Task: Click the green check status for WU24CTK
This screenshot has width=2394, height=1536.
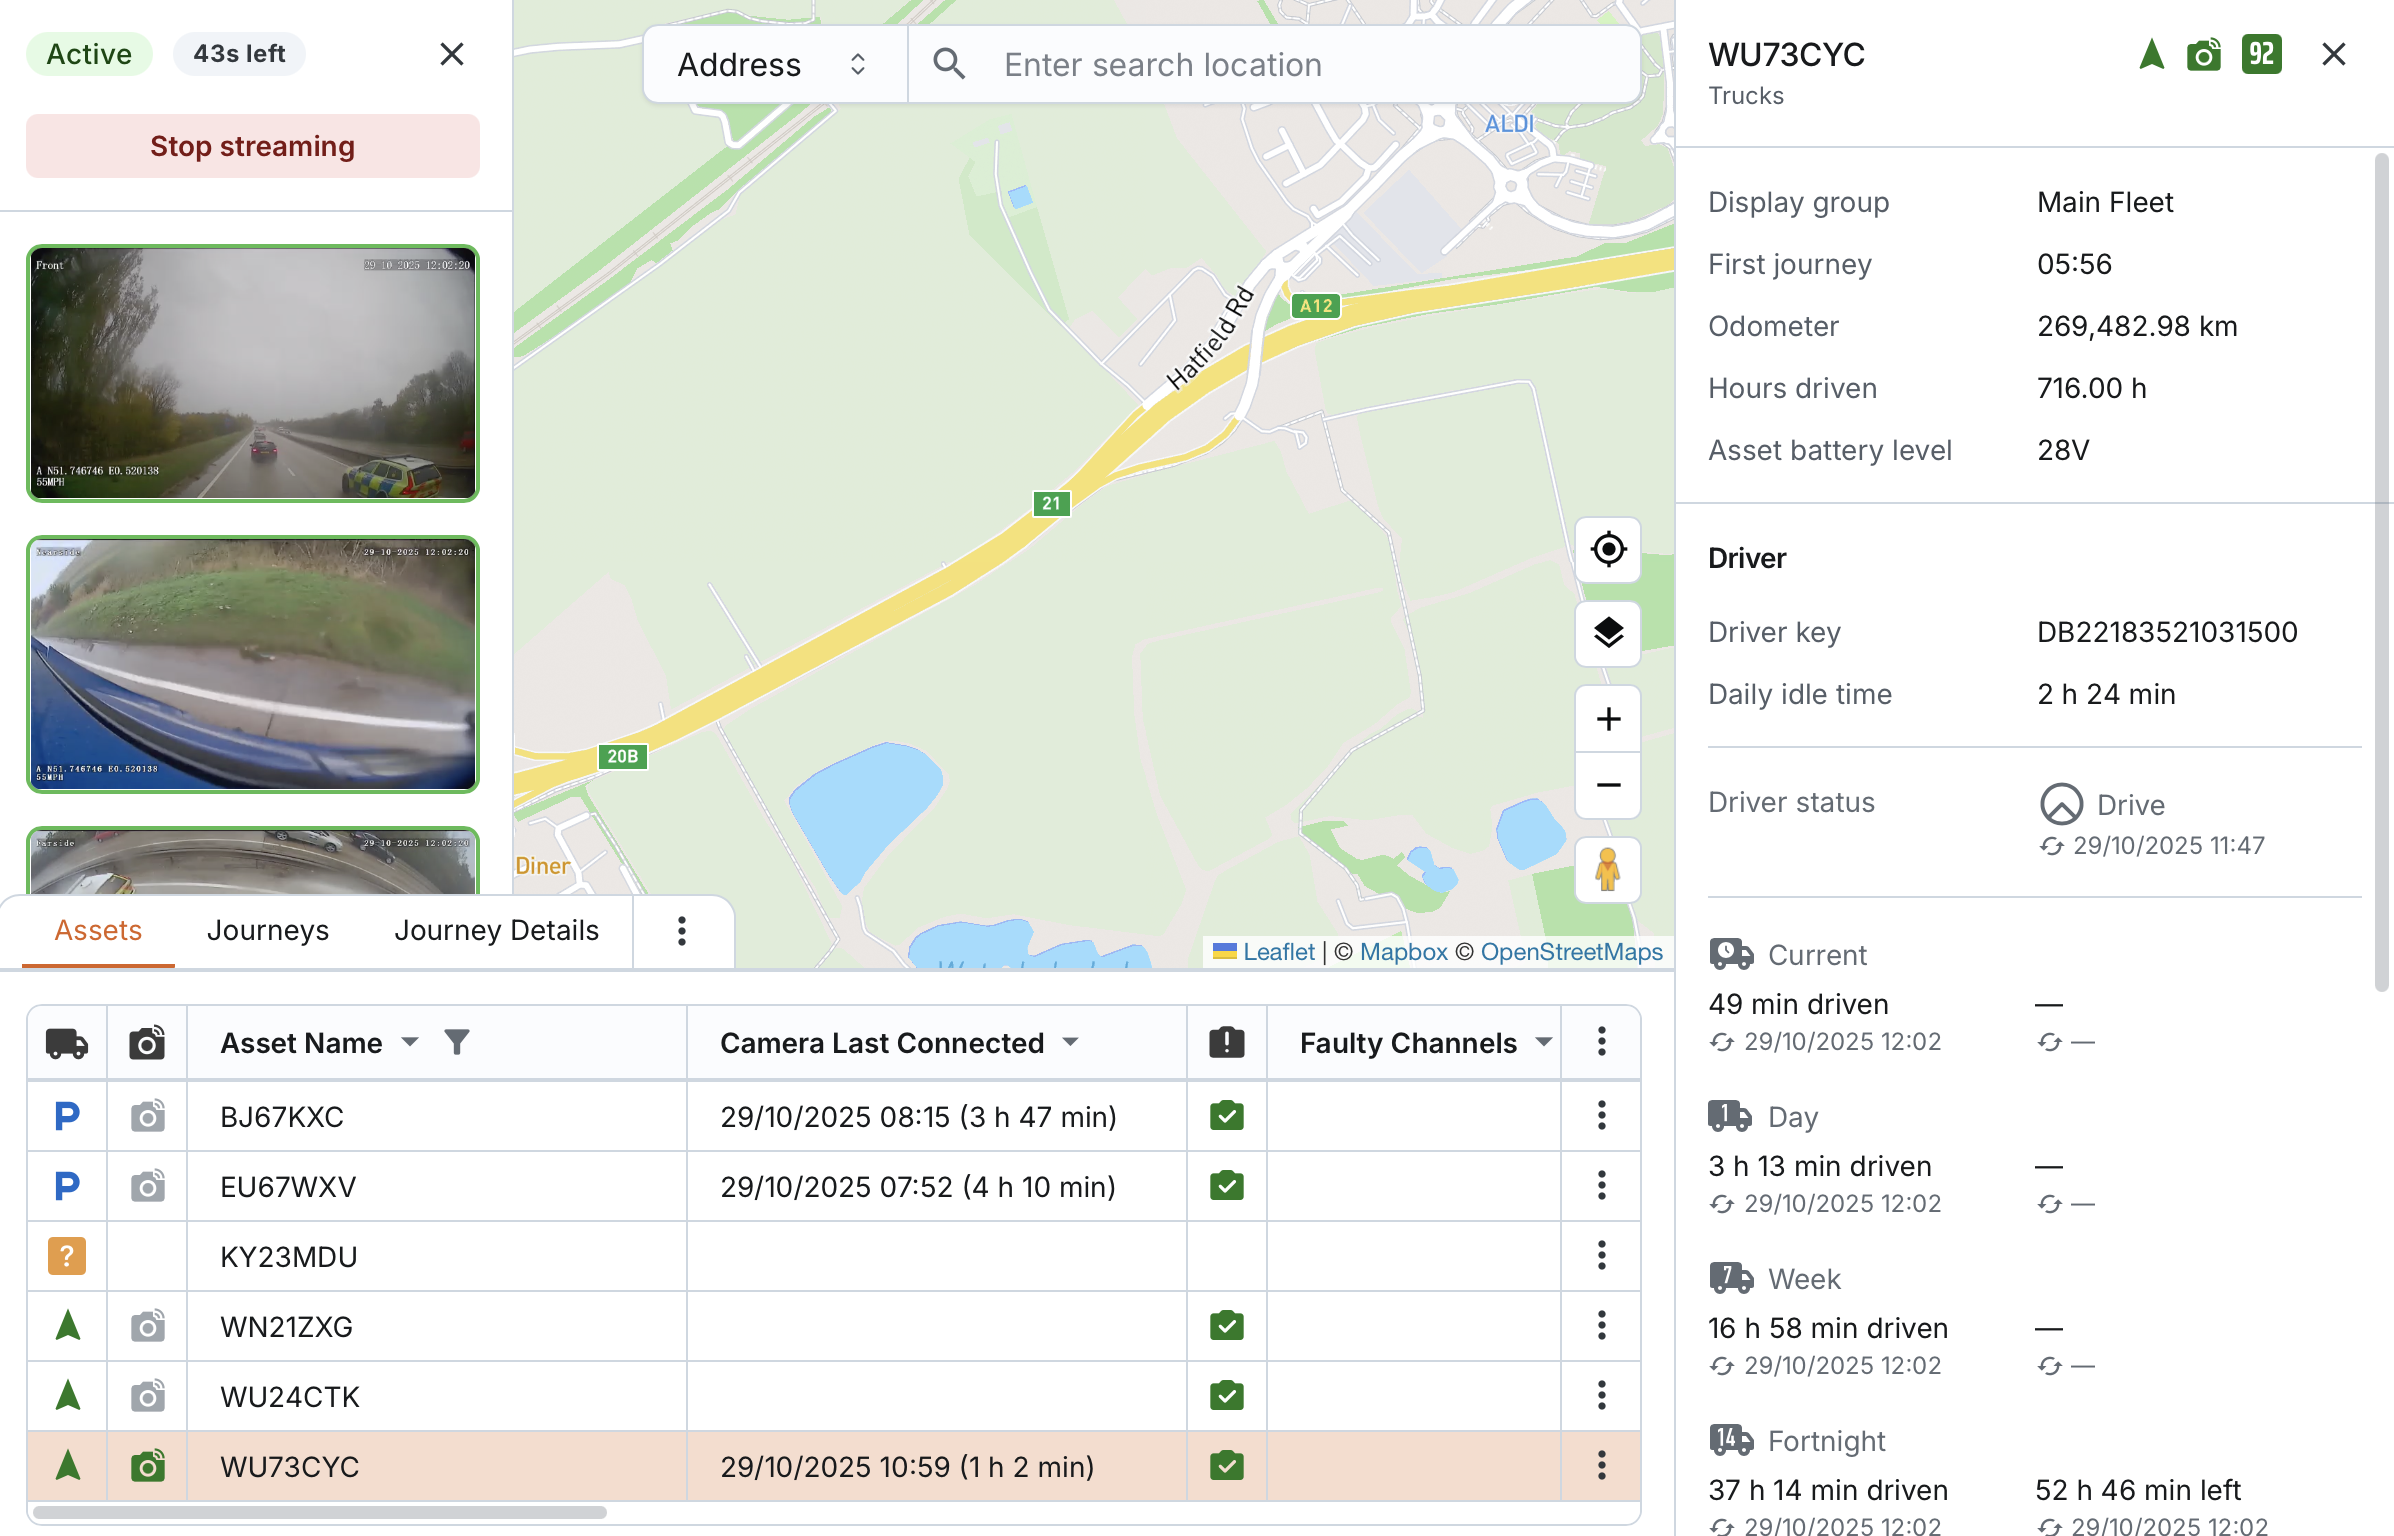Action: pyautogui.click(x=1226, y=1396)
